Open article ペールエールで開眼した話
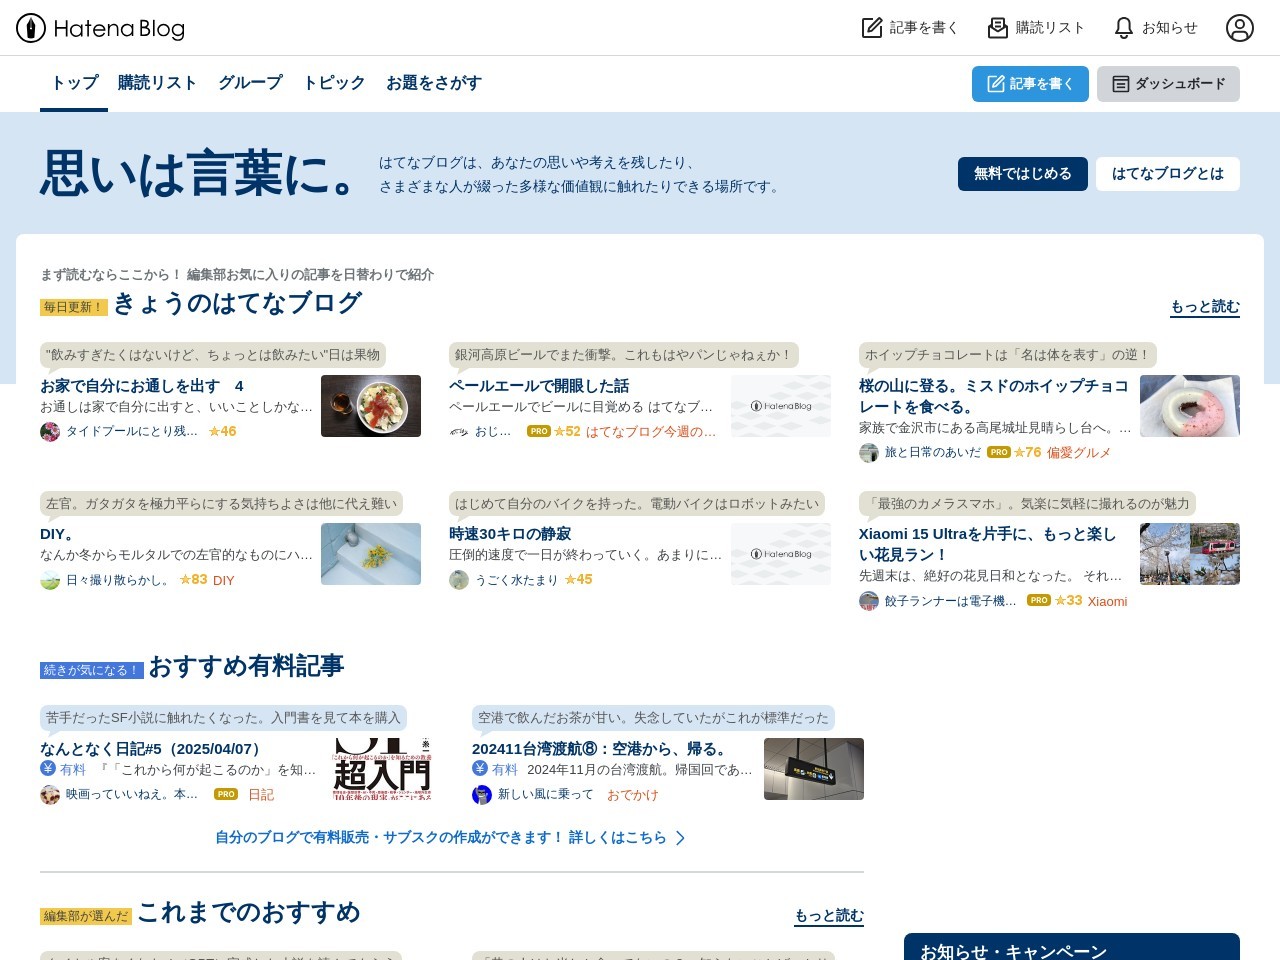Viewport: 1280px width, 960px height. [x=539, y=386]
